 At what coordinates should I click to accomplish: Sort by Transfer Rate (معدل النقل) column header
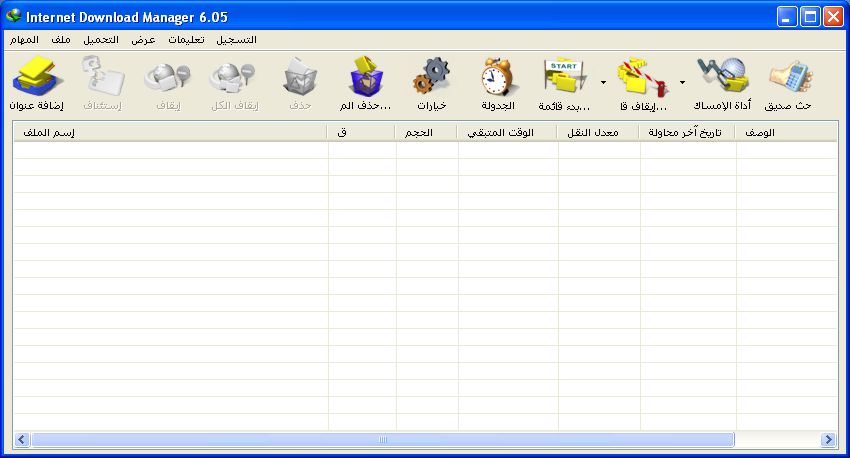coord(598,132)
